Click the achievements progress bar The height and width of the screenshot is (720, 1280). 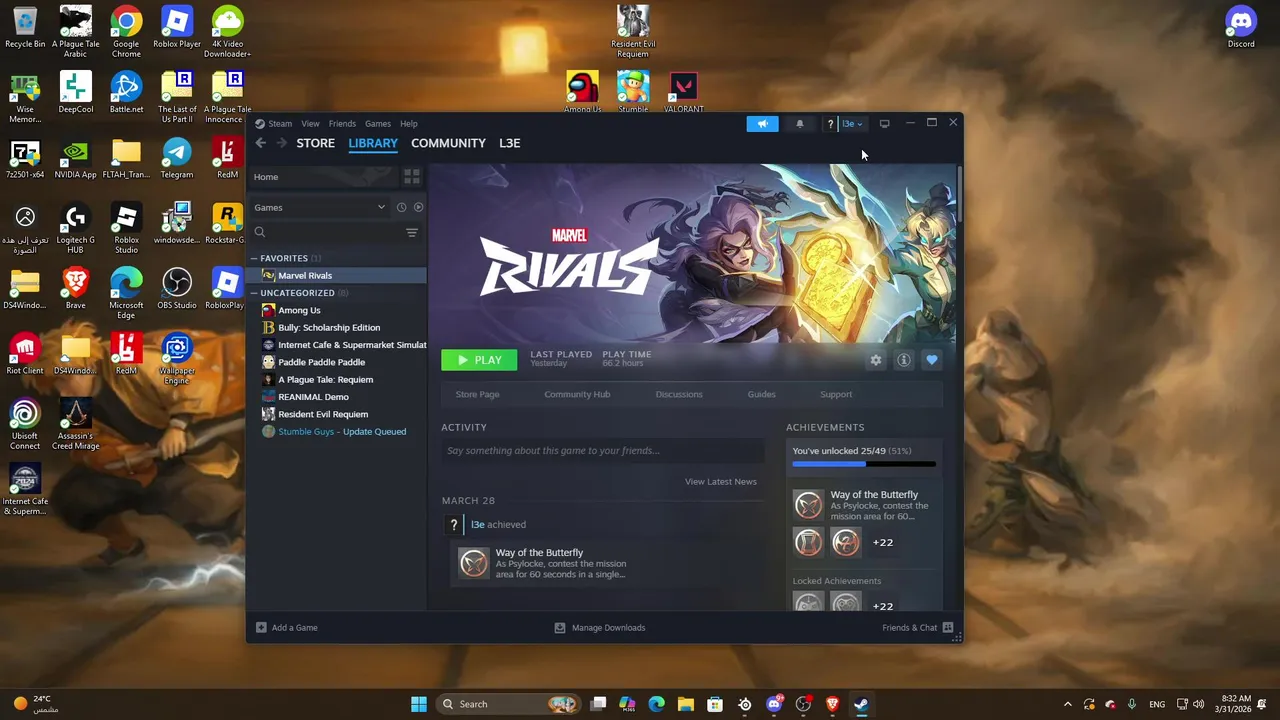tap(864, 464)
